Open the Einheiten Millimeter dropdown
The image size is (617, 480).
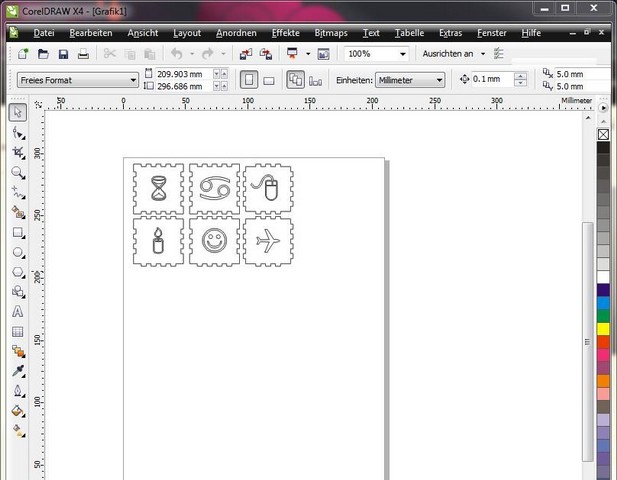point(410,80)
